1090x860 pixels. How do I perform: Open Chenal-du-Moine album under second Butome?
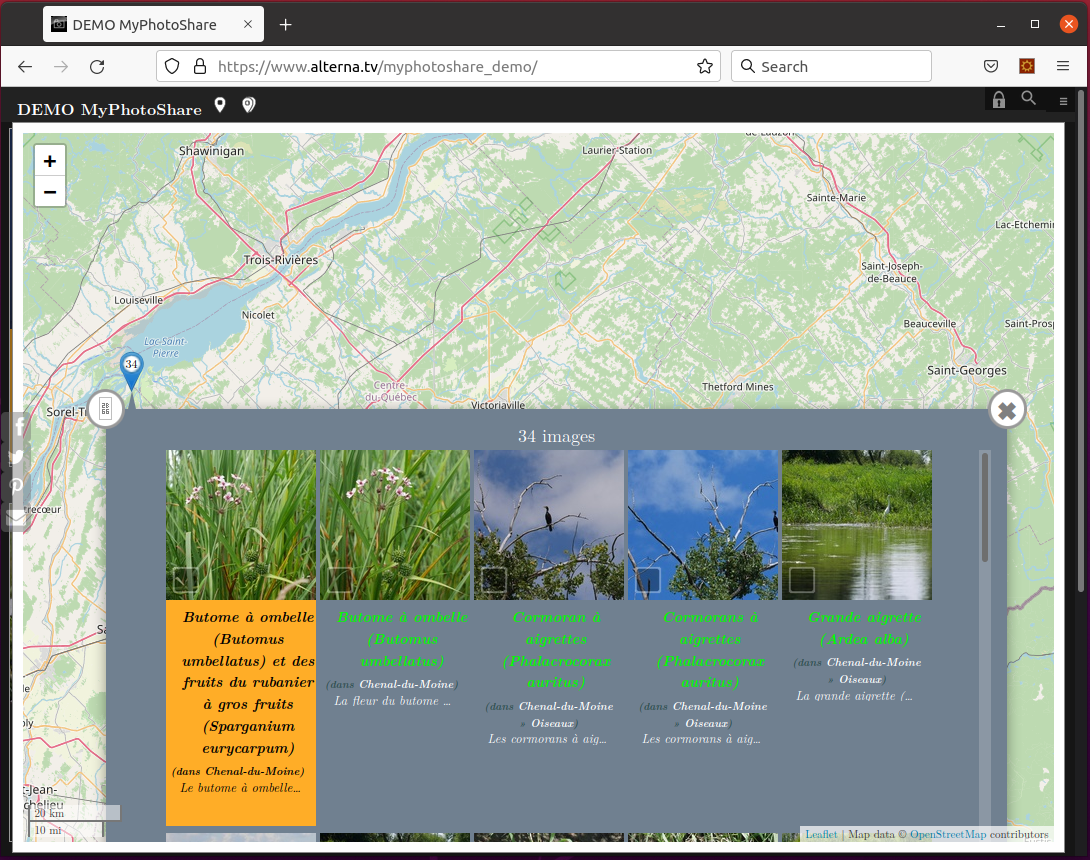pyautogui.click(x=407, y=684)
